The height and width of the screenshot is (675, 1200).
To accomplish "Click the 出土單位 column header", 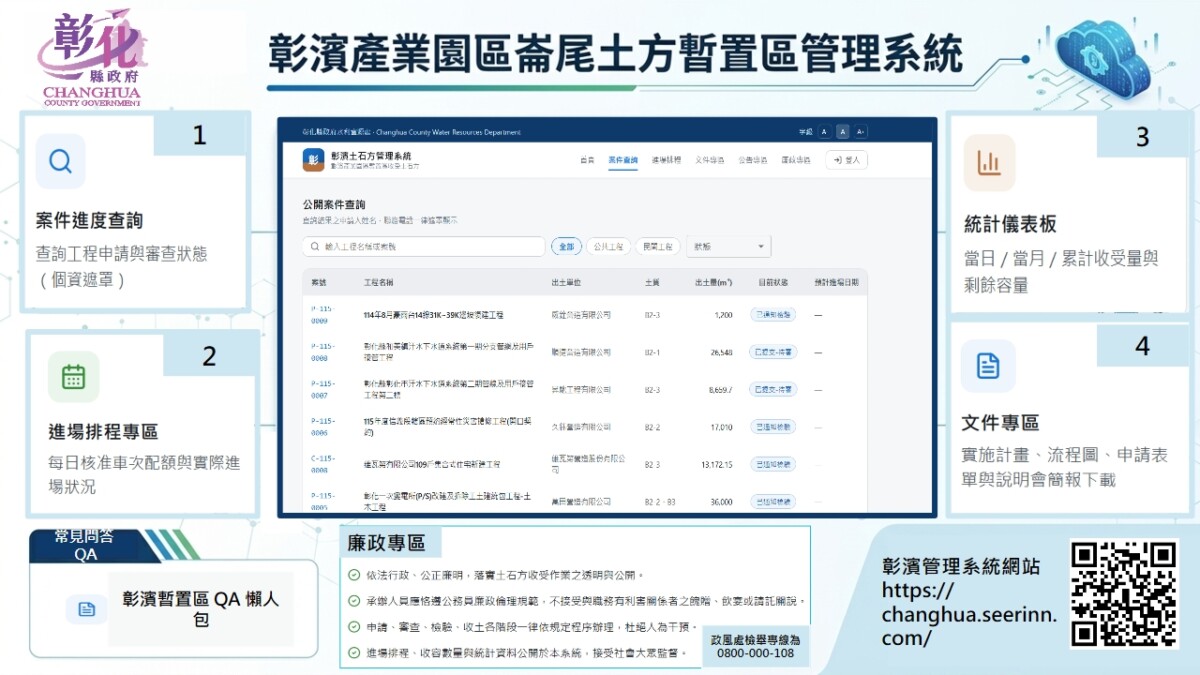I will coord(567,283).
